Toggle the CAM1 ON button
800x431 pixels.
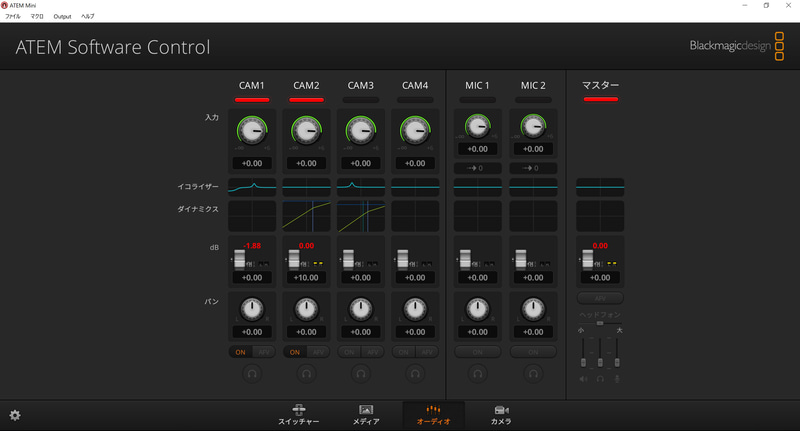pos(240,352)
